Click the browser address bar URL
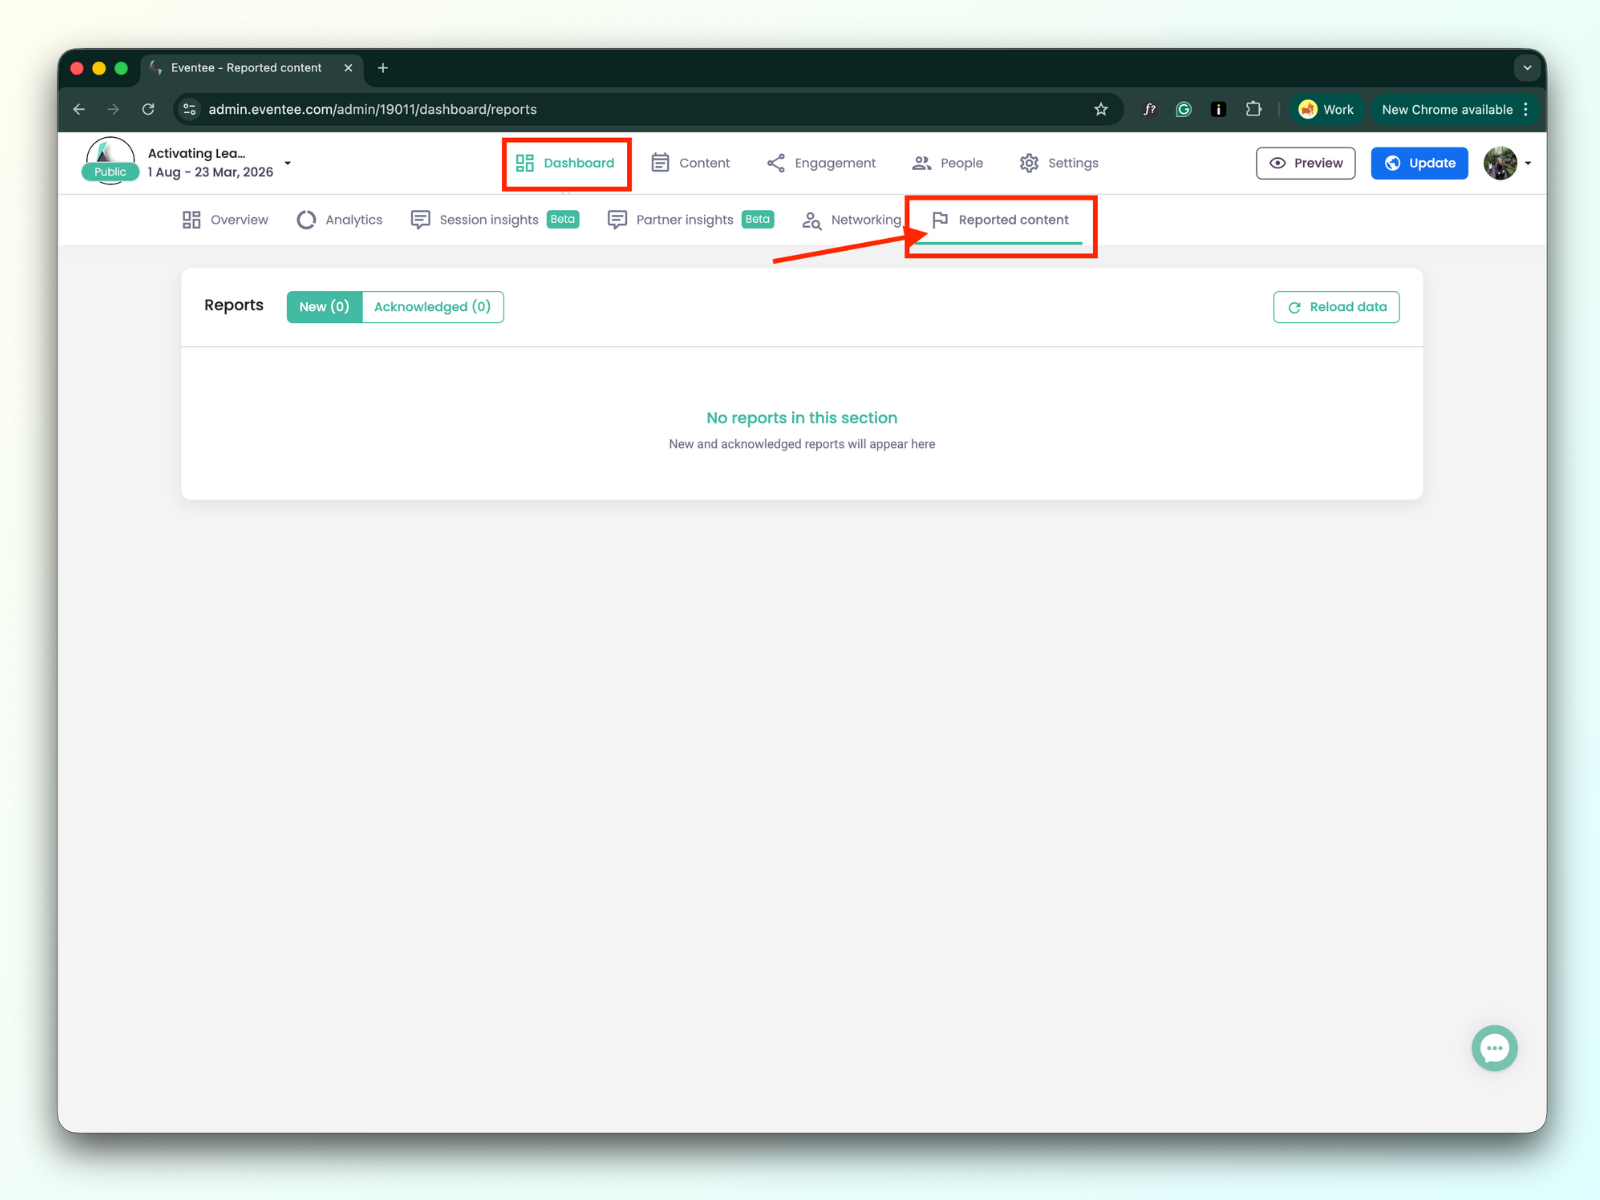This screenshot has width=1600, height=1200. [372, 109]
